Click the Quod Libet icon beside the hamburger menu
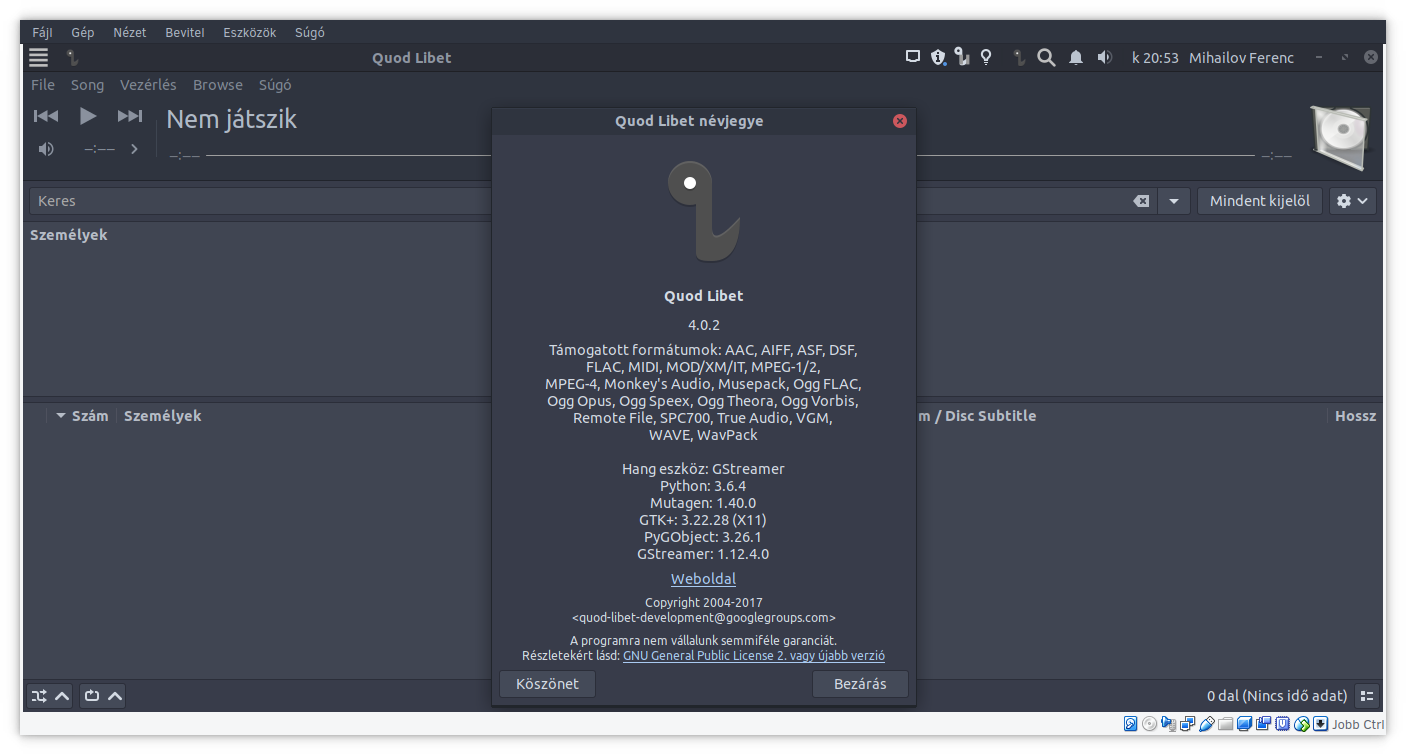Screen dimensions: 1406x755 (72, 58)
